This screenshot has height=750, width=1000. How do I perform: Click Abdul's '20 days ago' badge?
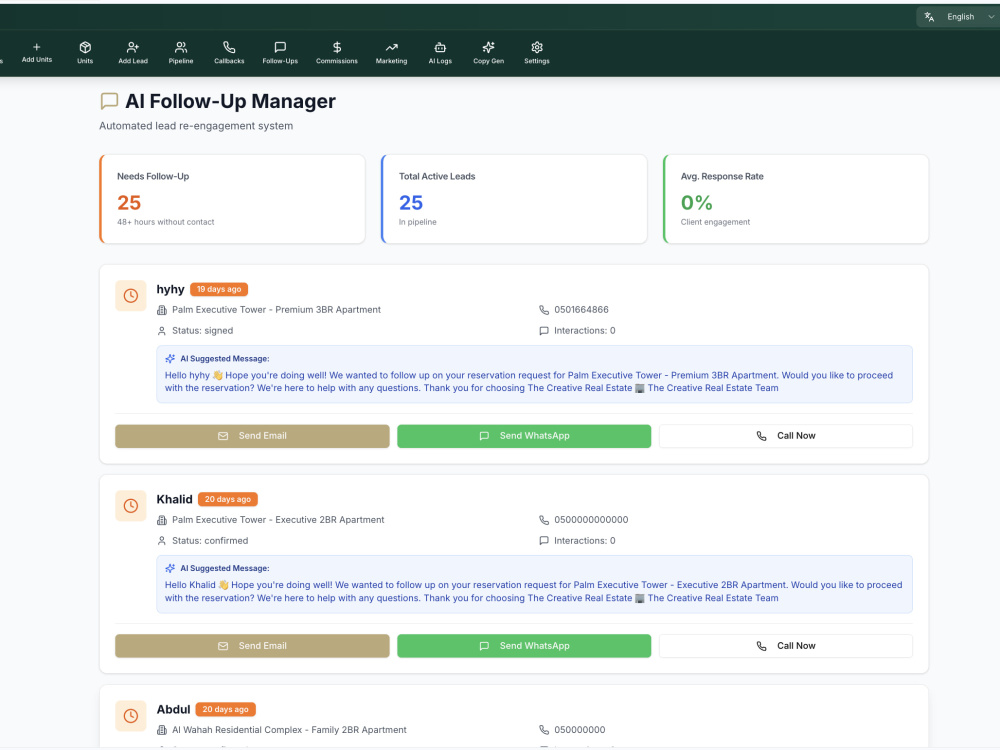pyautogui.click(x=226, y=709)
